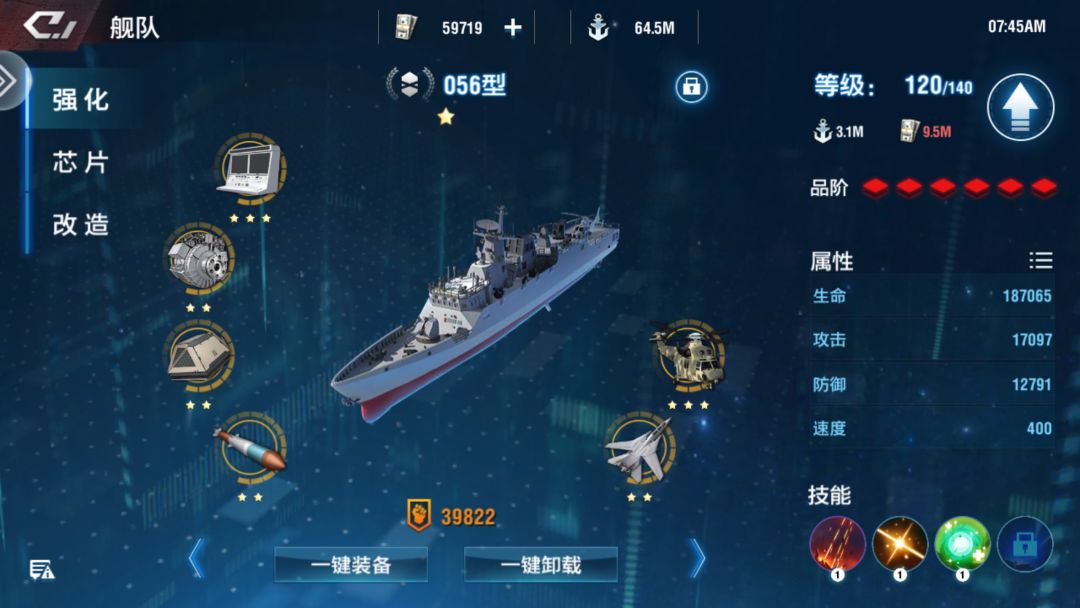The height and width of the screenshot is (608, 1080).
Task: Go to next ship with right arrow
Action: 697,557
